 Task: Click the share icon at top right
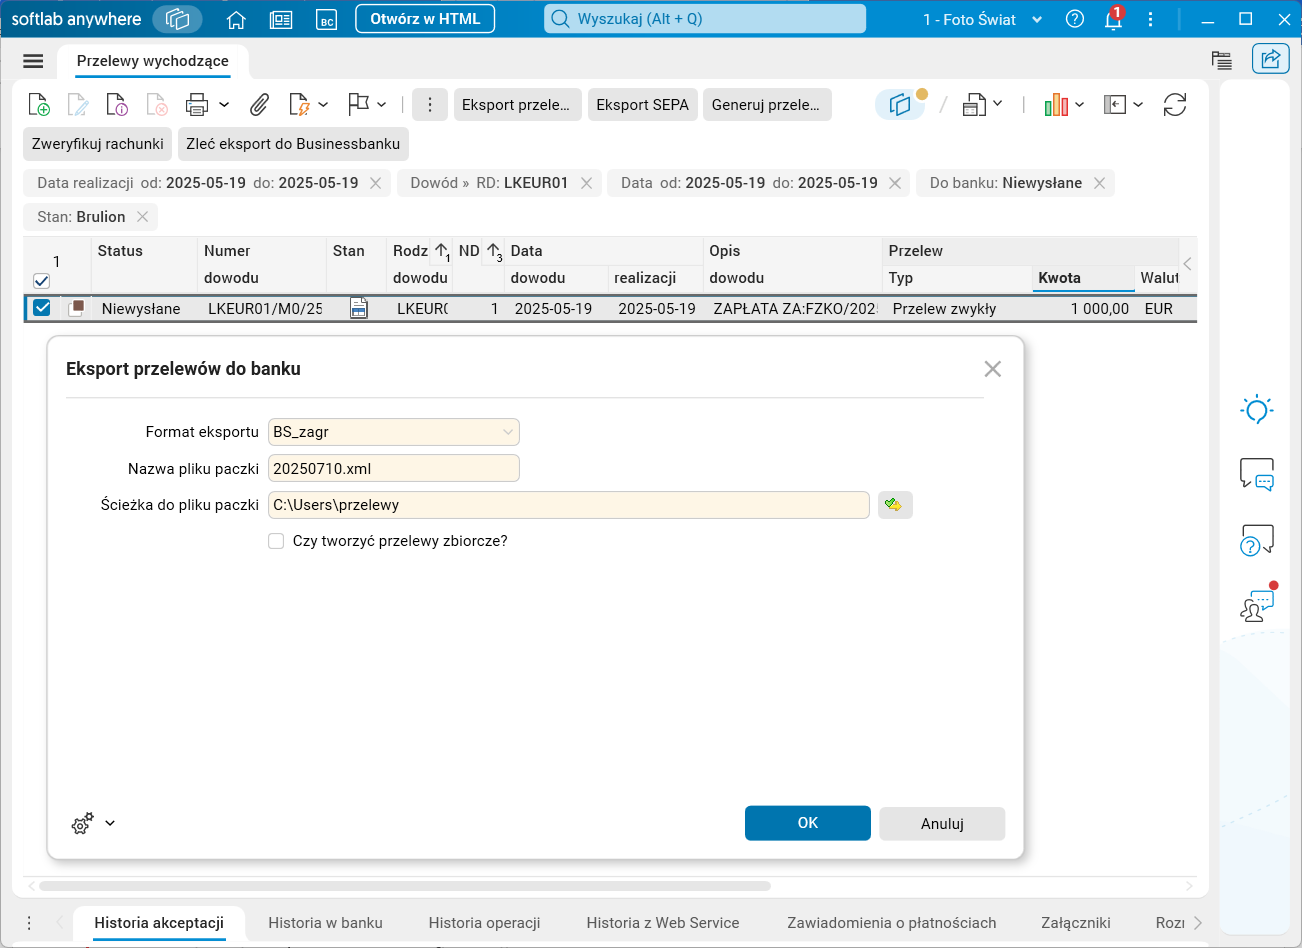[1270, 59]
